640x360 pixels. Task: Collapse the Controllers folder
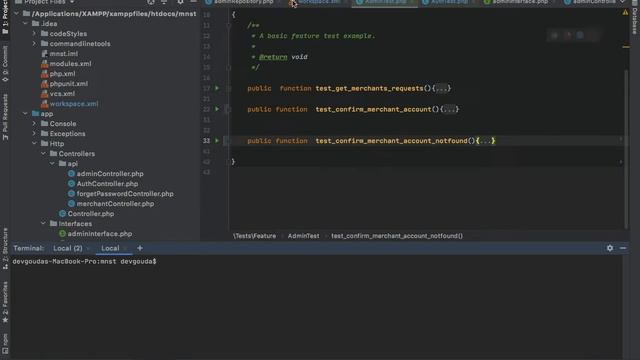click(x=43, y=153)
